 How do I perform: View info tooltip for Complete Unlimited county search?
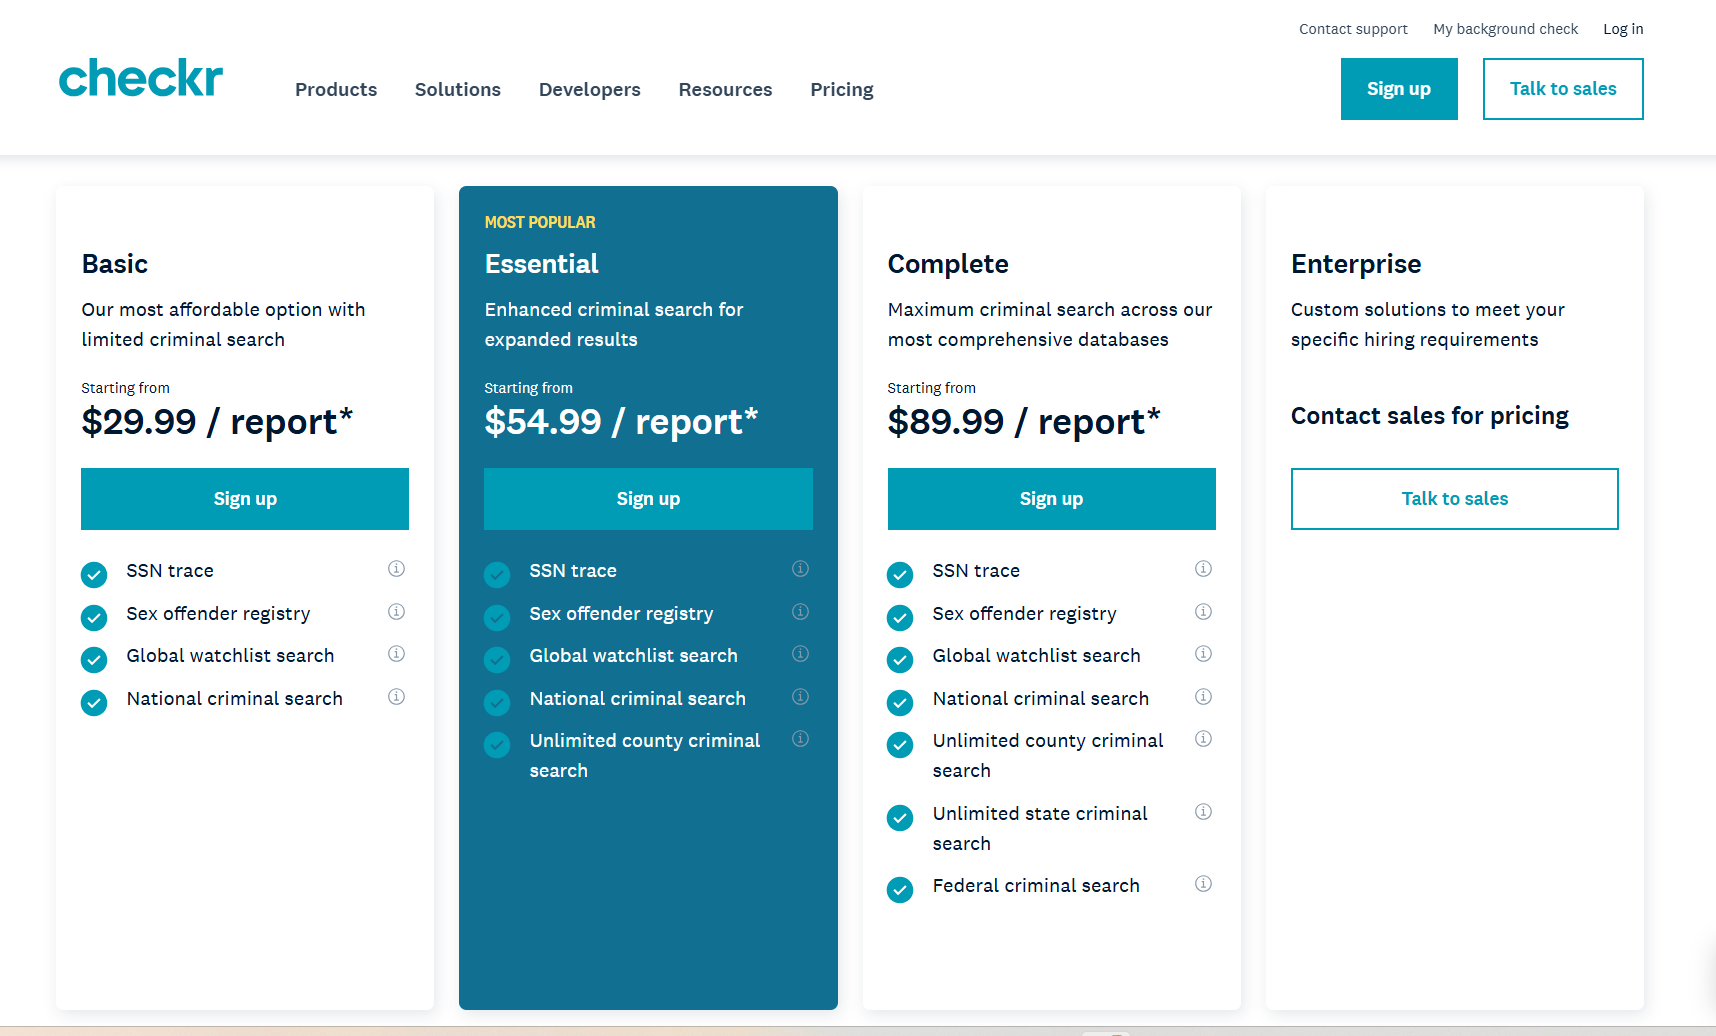tap(1204, 739)
